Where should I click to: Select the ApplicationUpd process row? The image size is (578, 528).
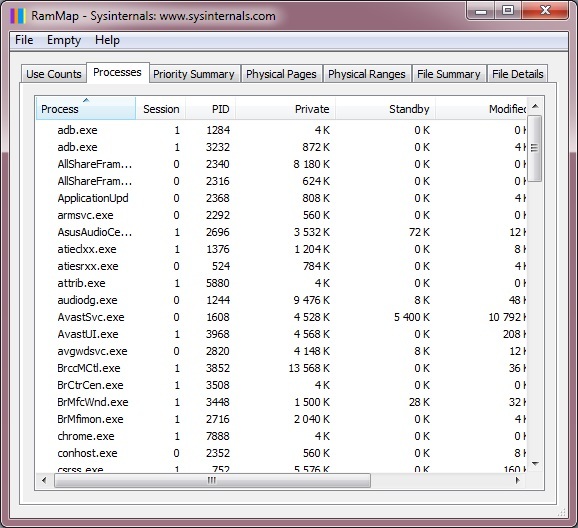coord(282,198)
